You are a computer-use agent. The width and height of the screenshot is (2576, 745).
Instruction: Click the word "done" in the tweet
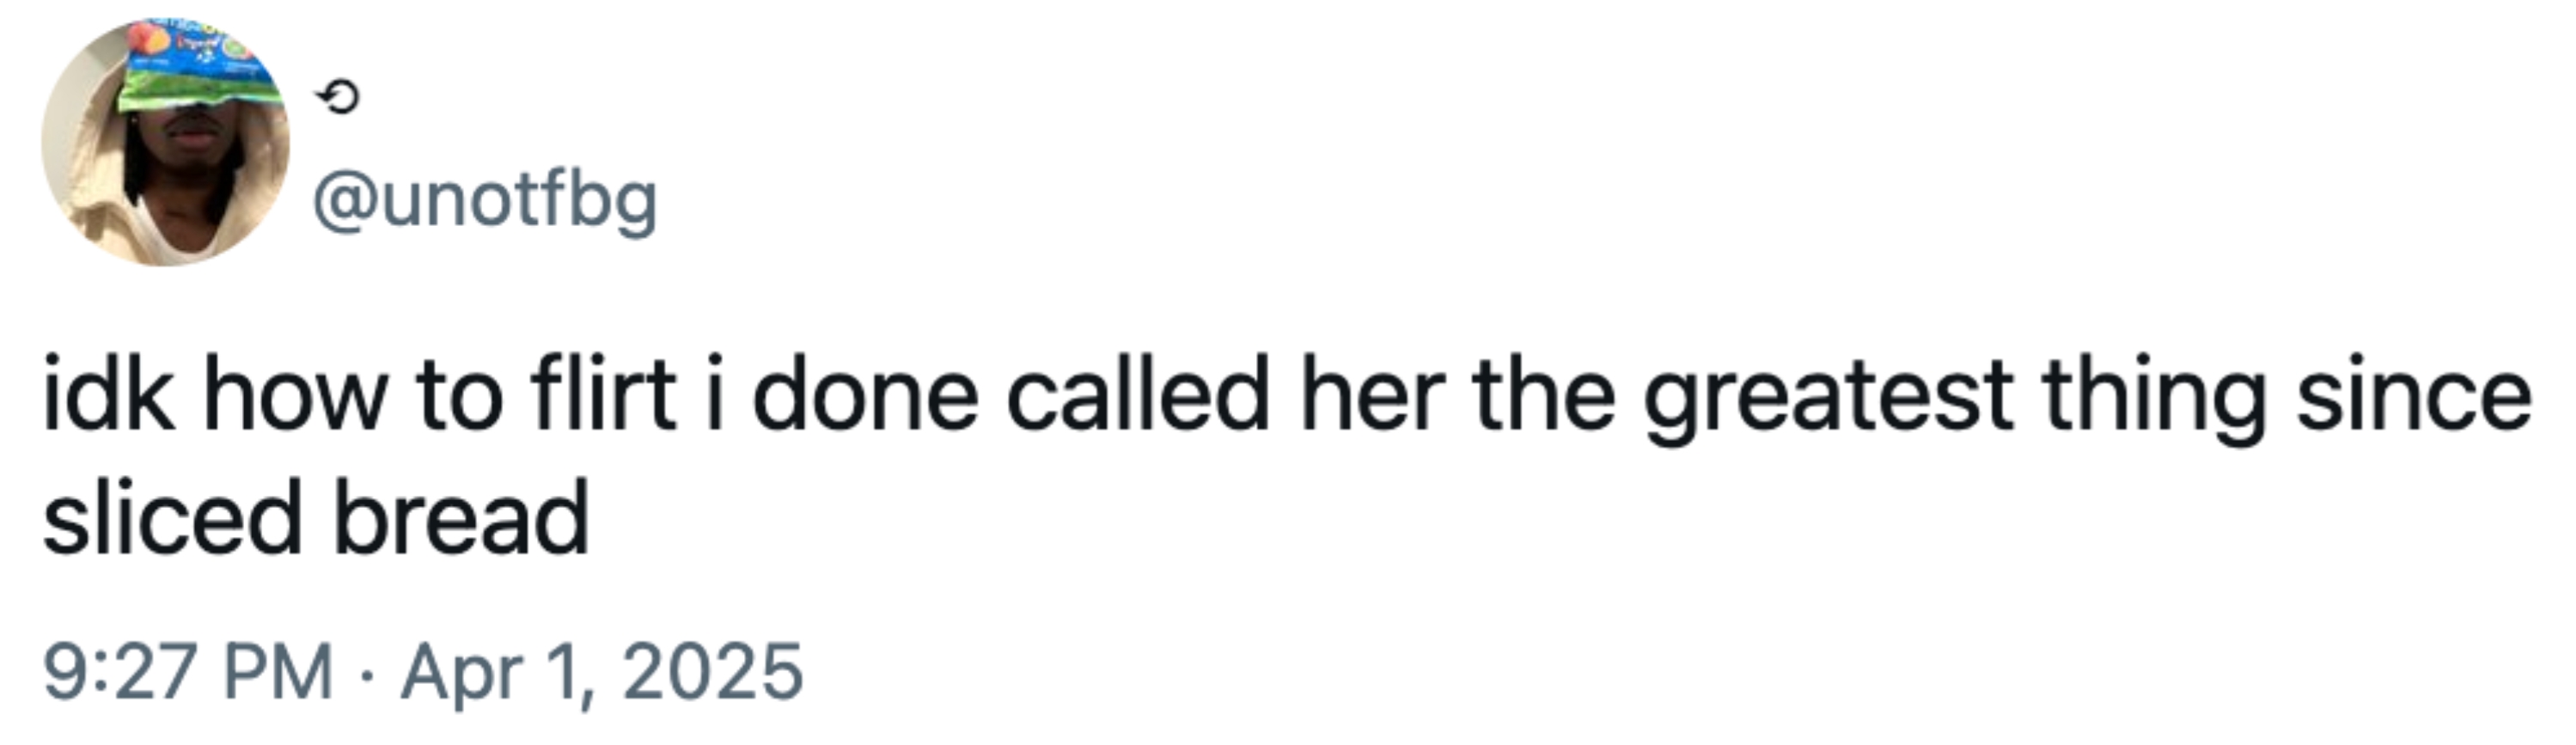[864, 395]
